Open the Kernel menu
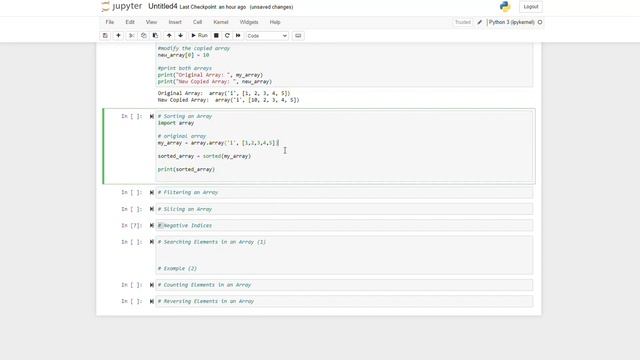Viewport: 640px width, 360px height. click(221, 22)
